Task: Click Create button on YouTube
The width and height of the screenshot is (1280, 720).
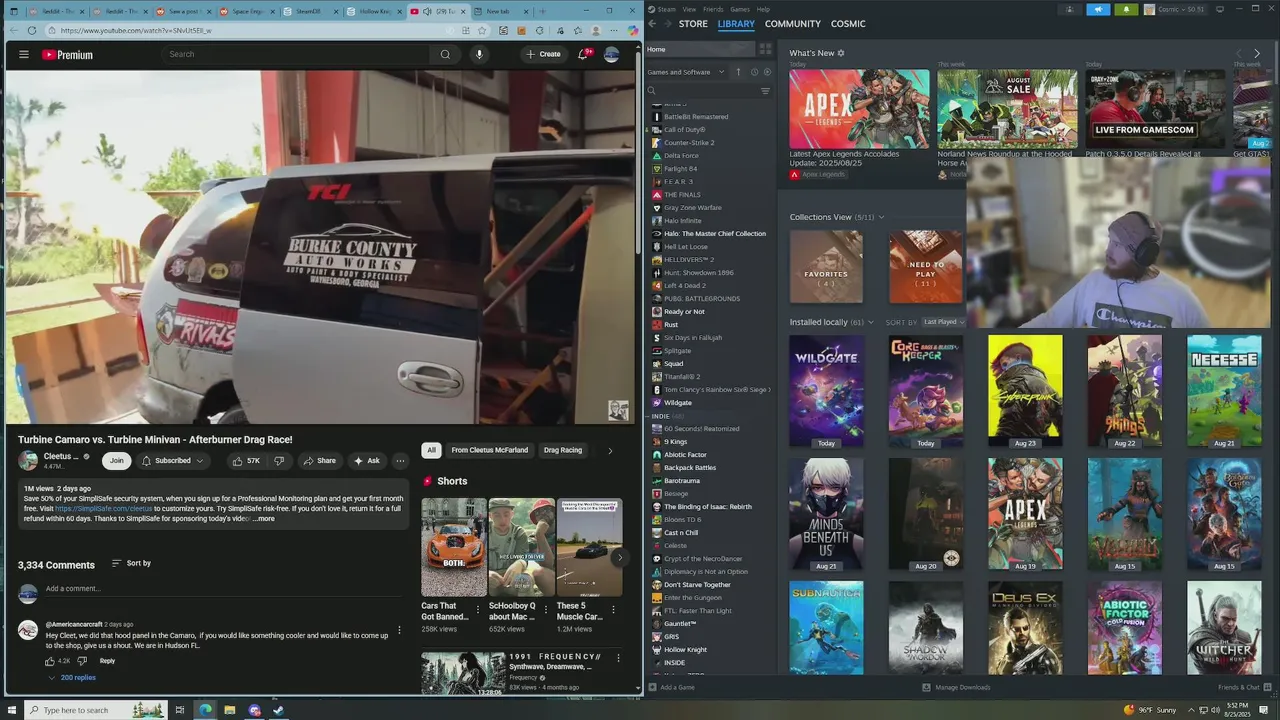Action: pos(543,54)
